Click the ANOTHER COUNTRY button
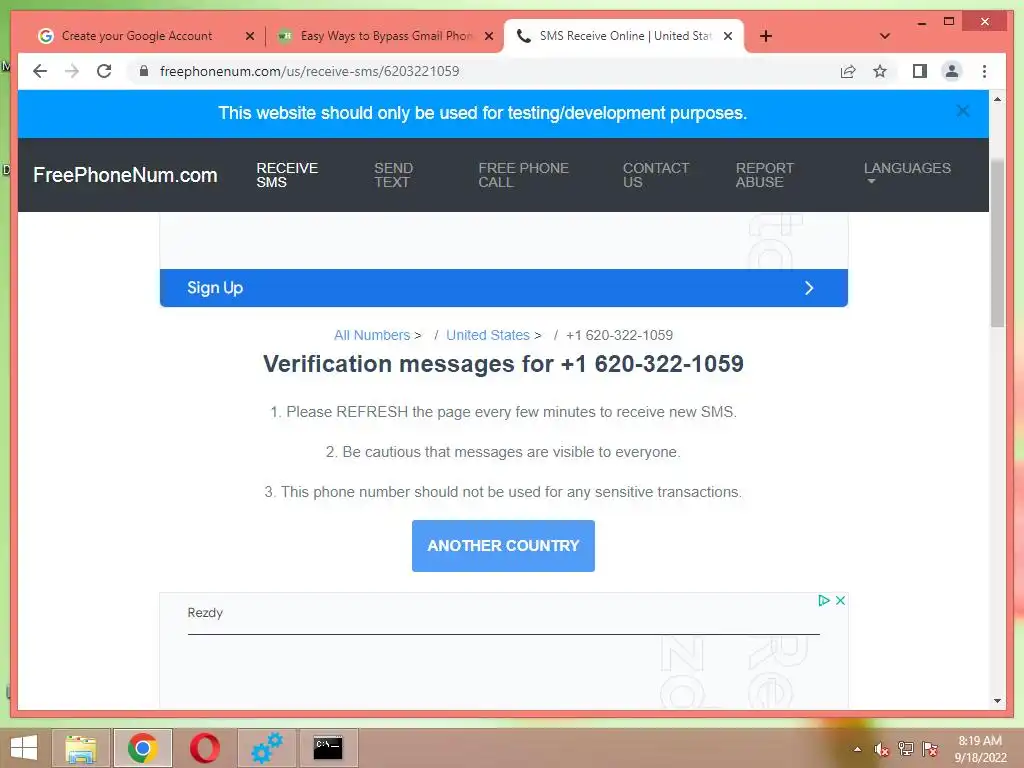 point(503,546)
